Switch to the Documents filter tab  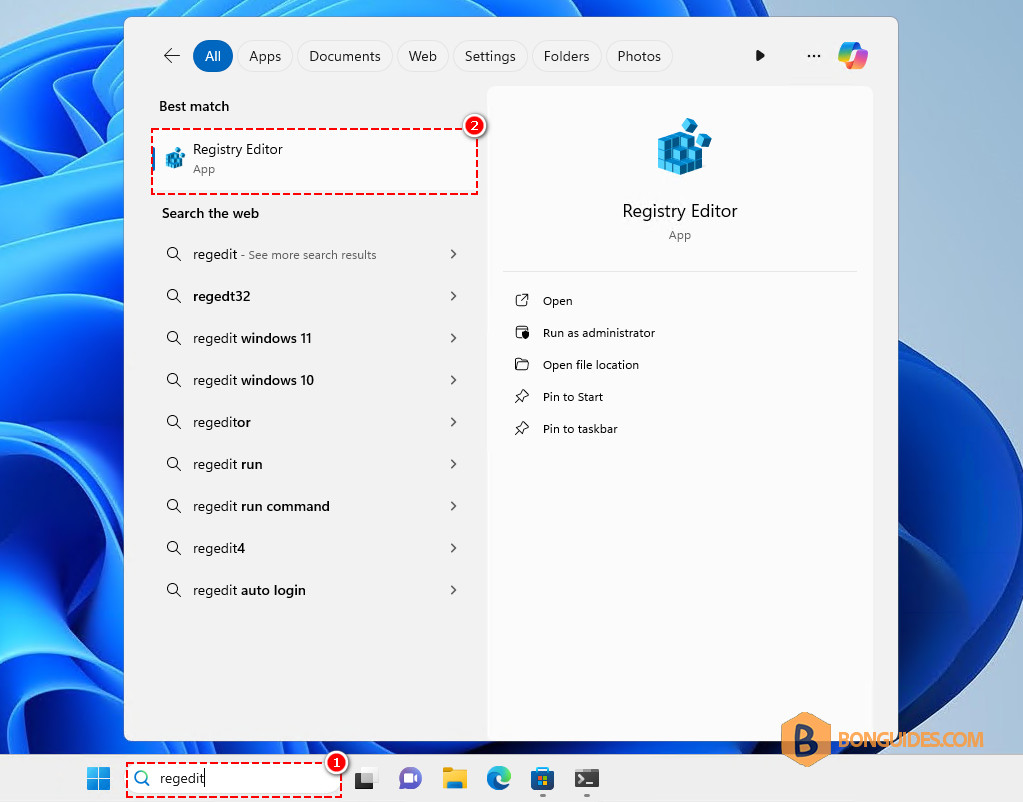coord(344,56)
